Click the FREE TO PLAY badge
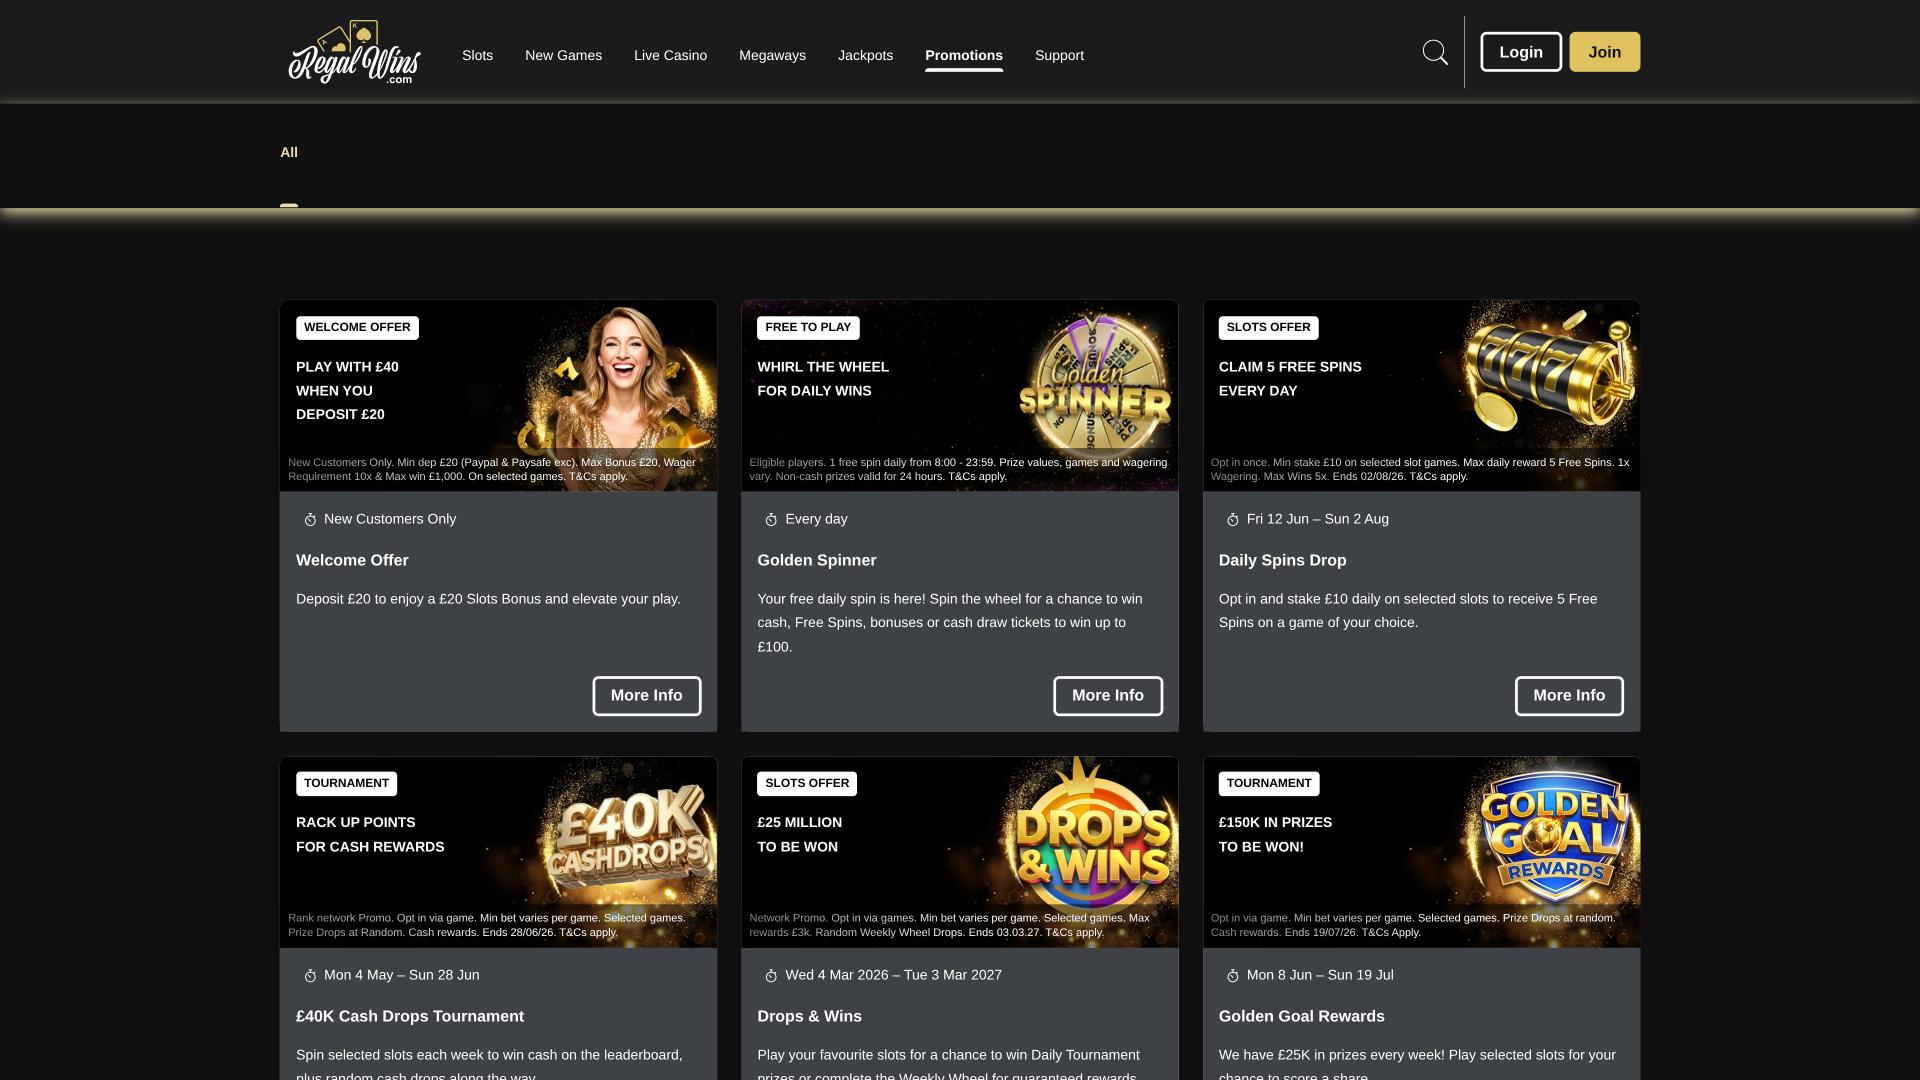The image size is (1920, 1080). (x=808, y=328)
